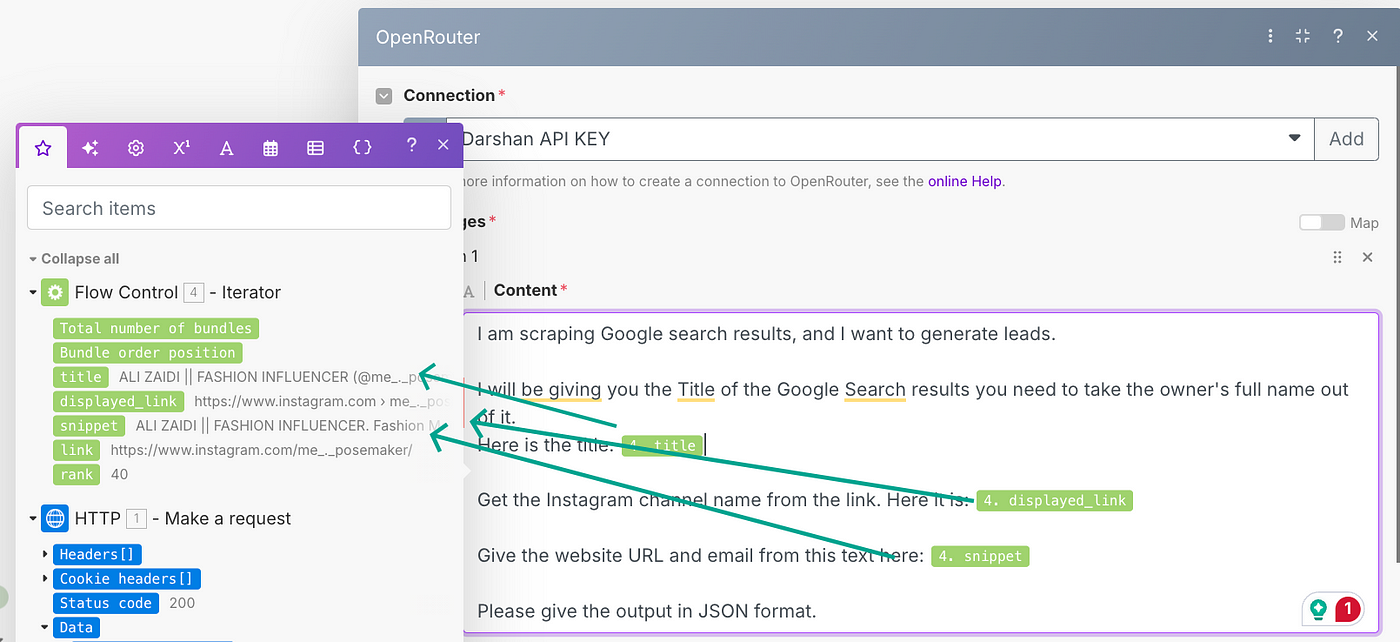Viewport: 1400px width, 642px height.
Task: Close the mapping panel with X
Action: point(443,145)
